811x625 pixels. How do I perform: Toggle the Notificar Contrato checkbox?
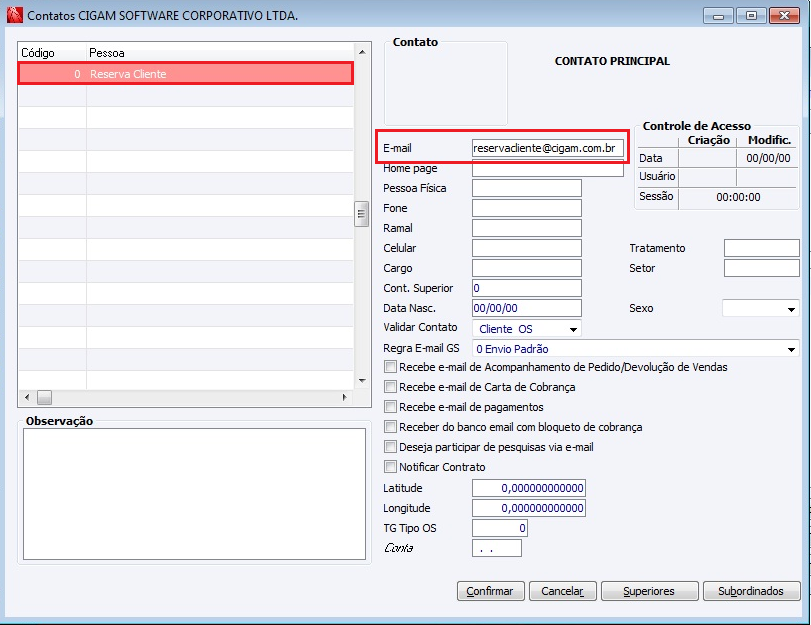(390, 467)
